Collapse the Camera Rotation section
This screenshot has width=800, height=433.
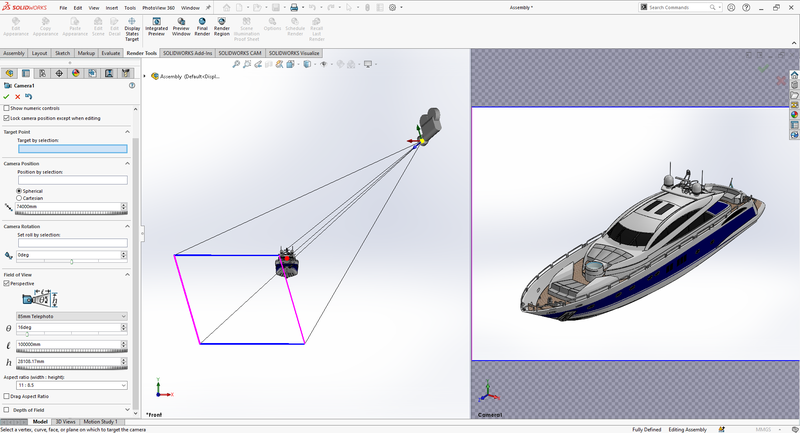[x=127, y=226]
